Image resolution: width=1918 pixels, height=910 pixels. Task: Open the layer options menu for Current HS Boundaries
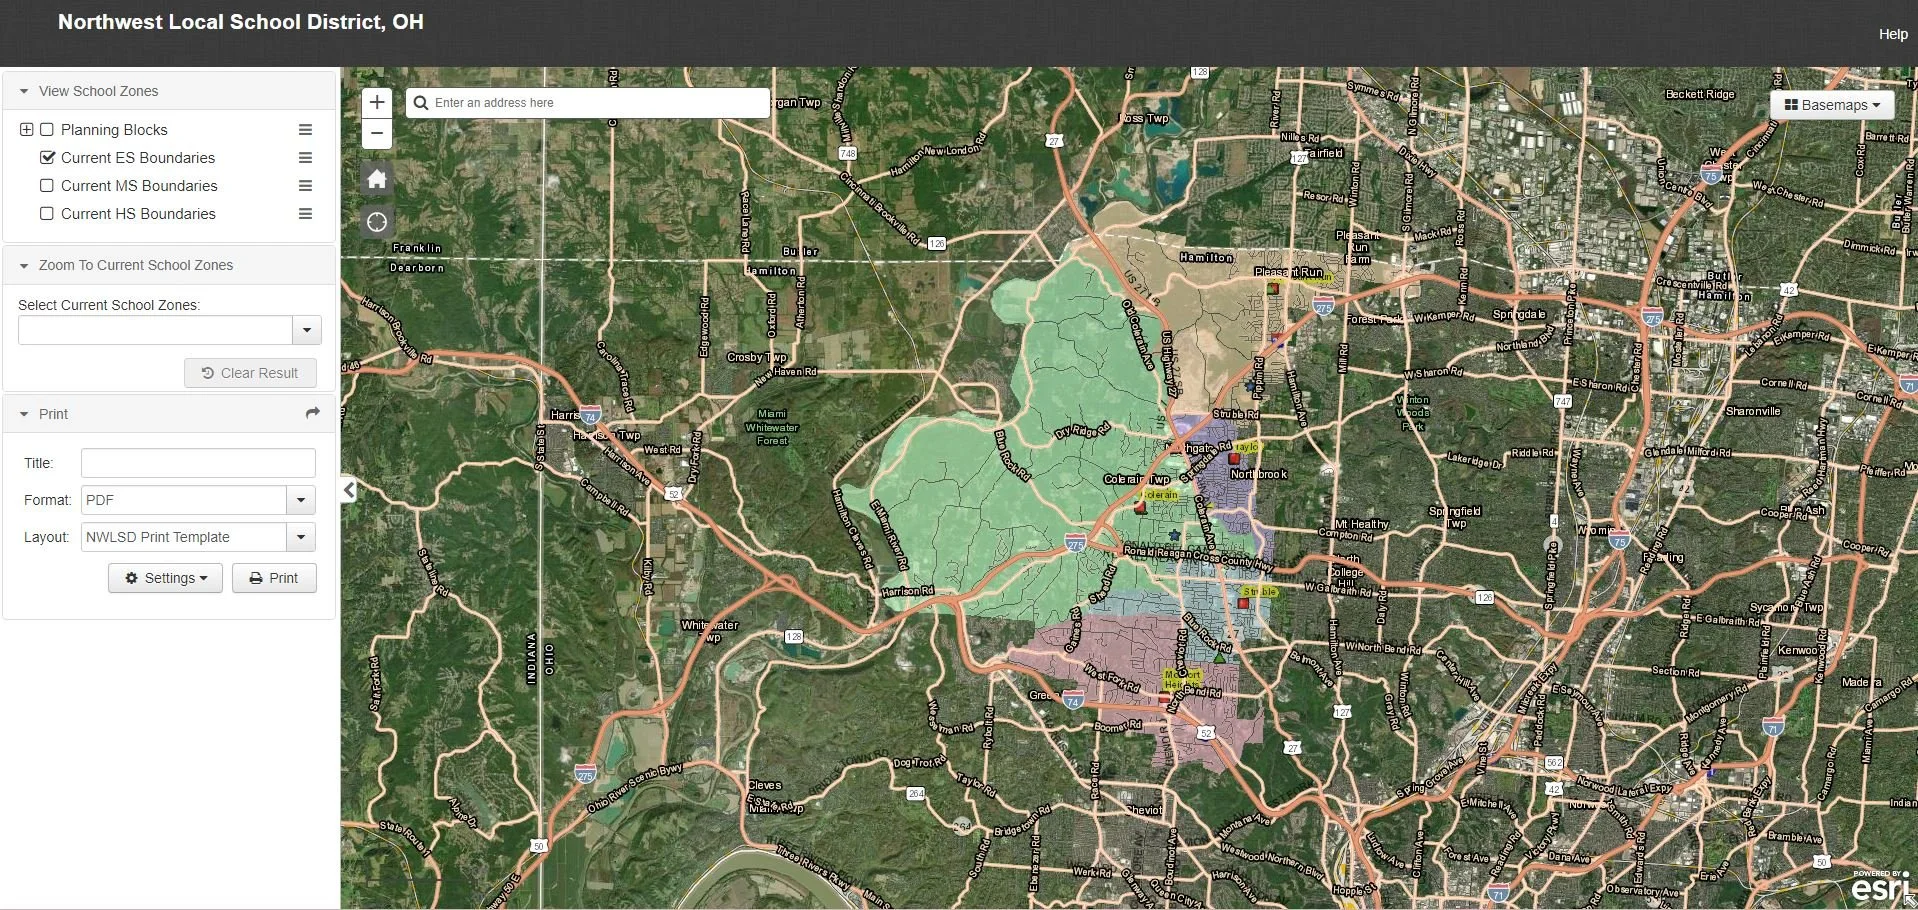305,213
